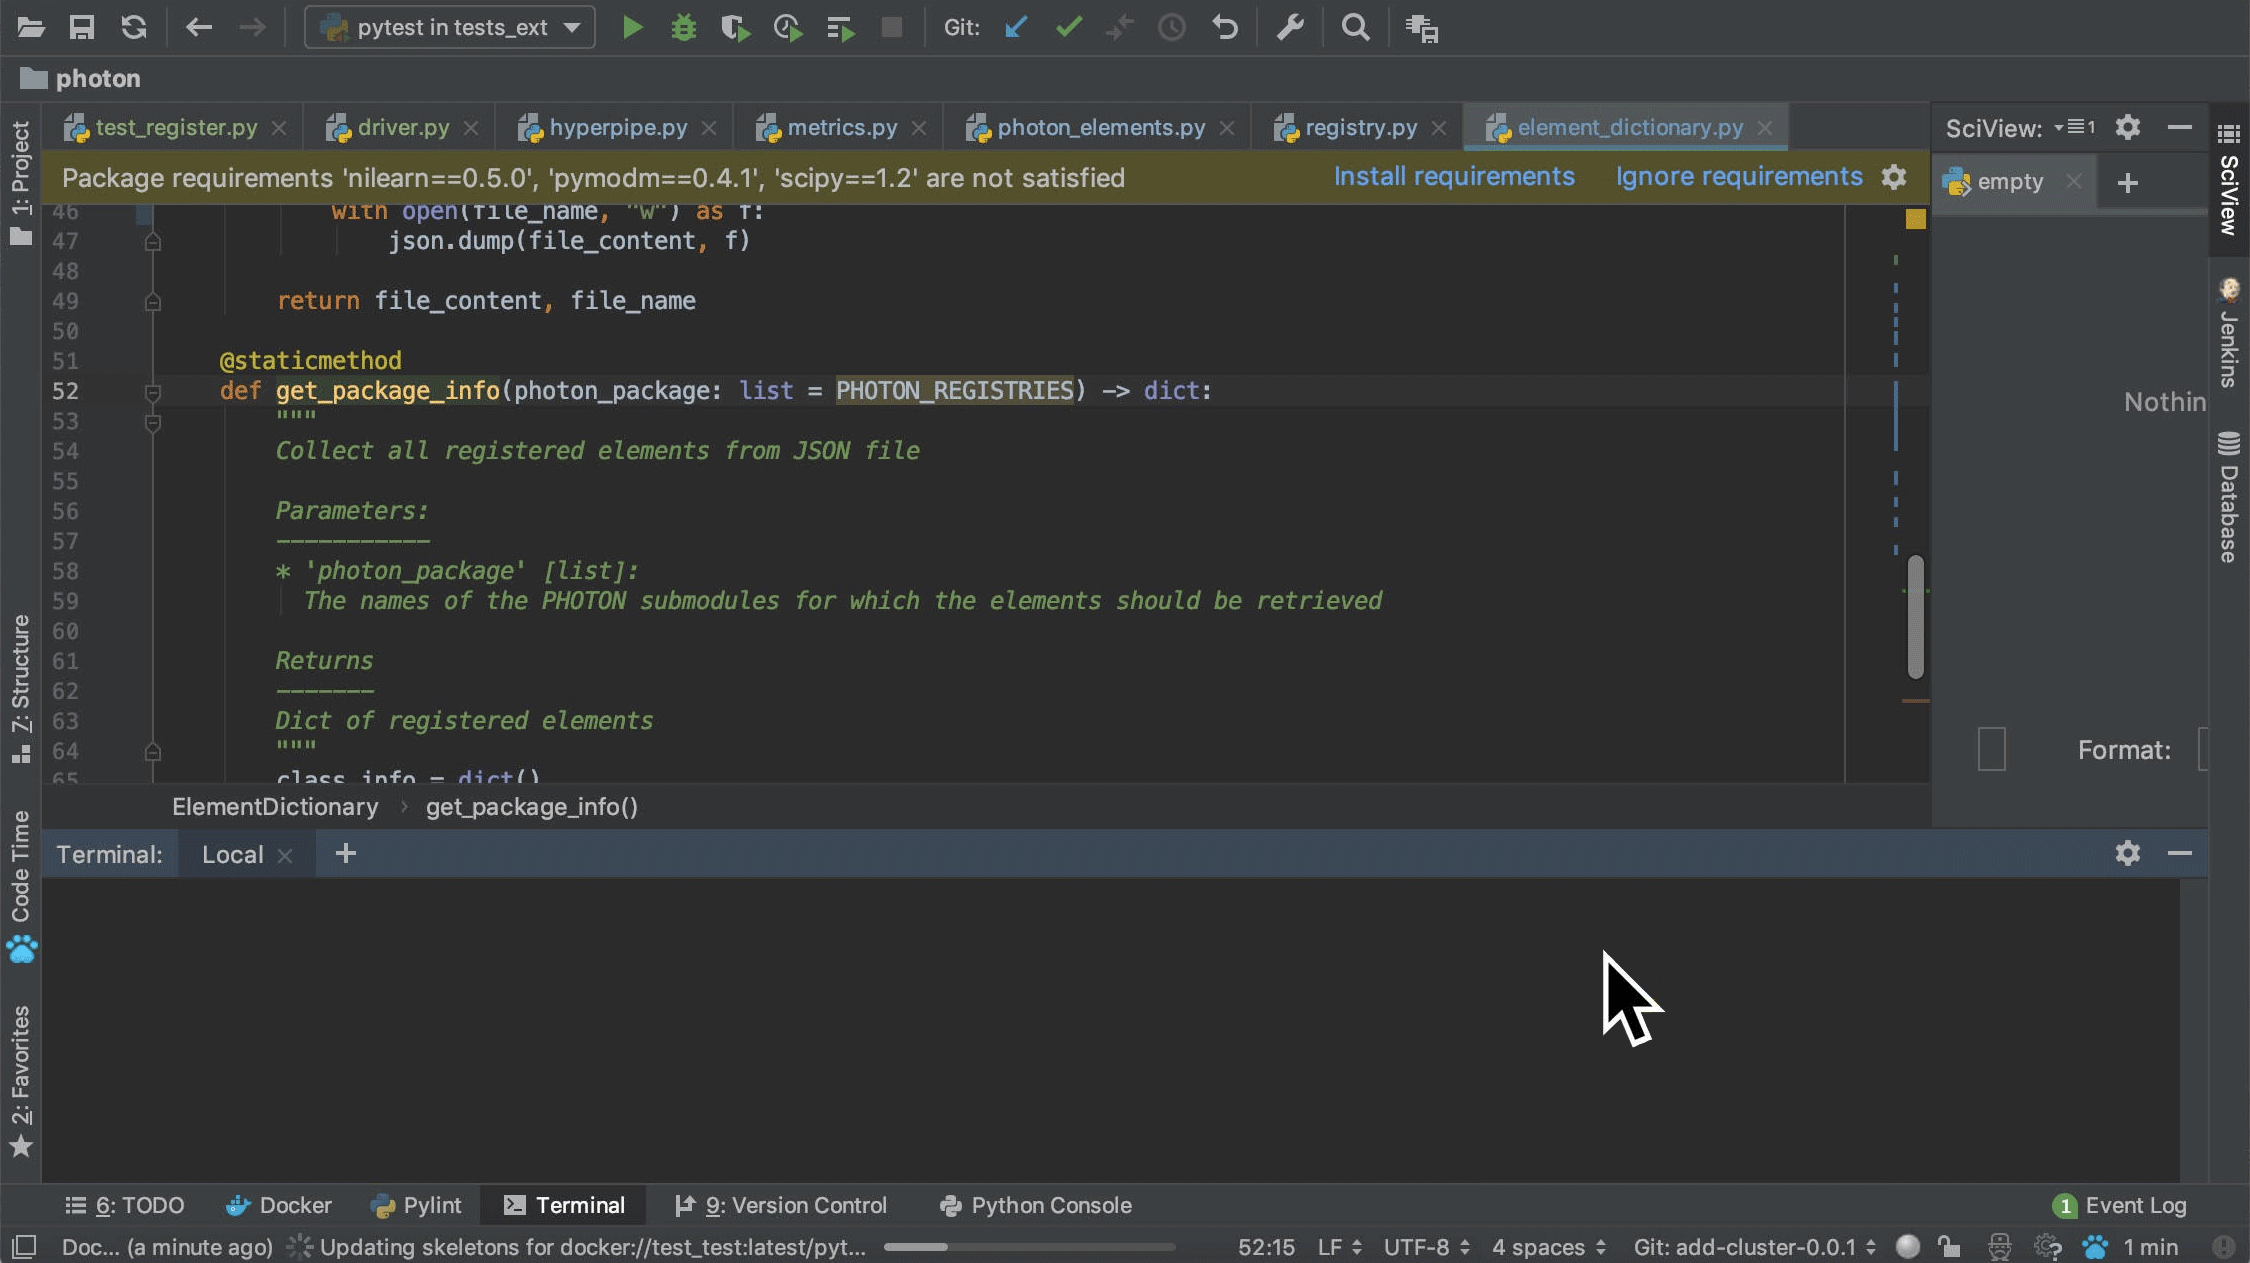Switch to photon_elements.py tab
2250x1263 pixels.
1101,127
